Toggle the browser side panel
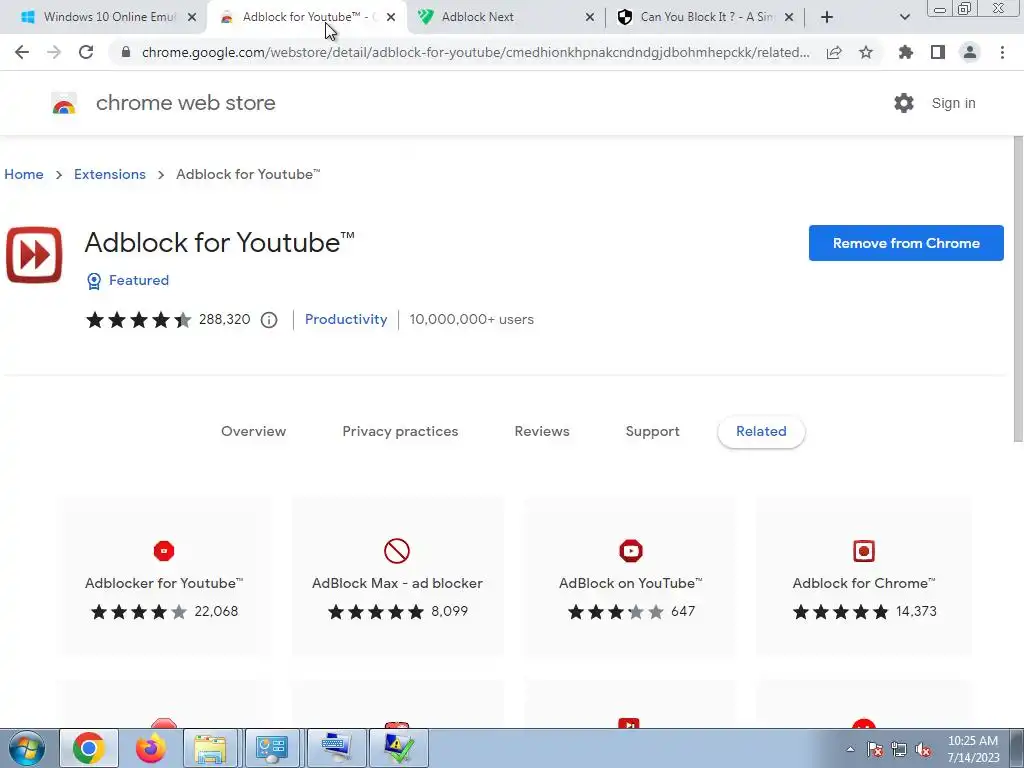Image resolution: width=1024 pixels, height=768 pixels. (x=938, y=52)
